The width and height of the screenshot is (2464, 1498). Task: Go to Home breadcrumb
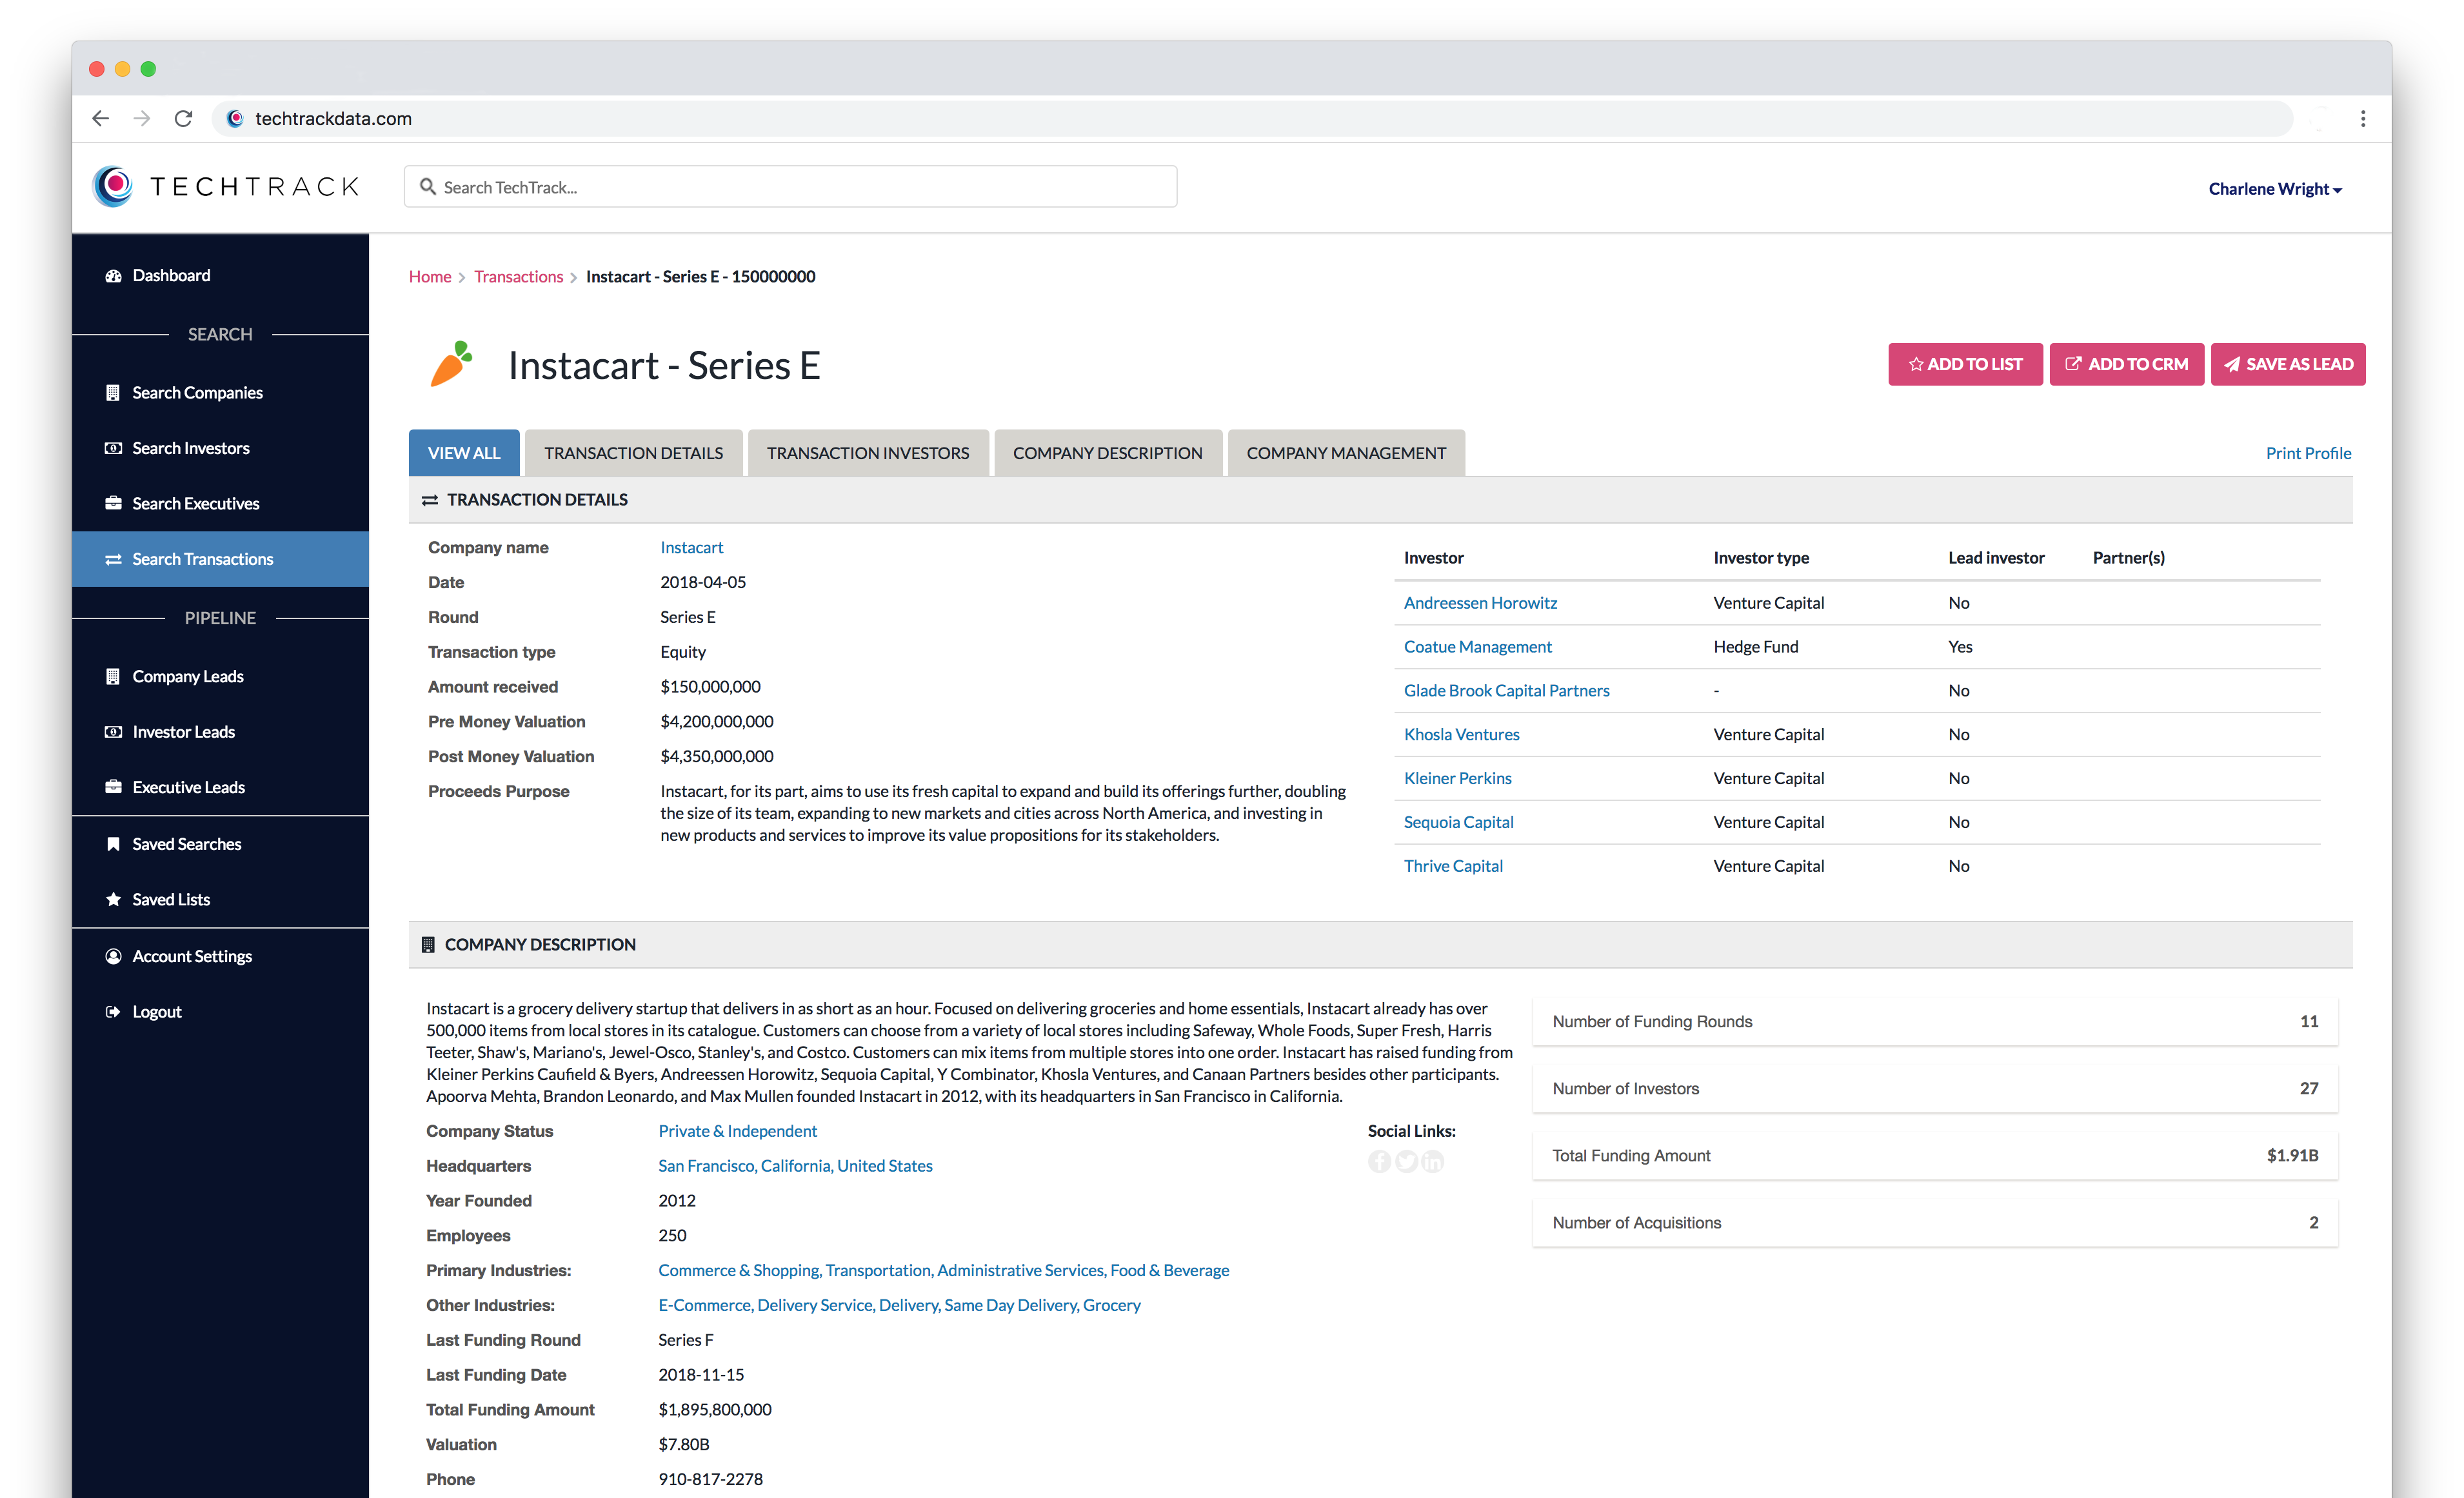pyautogui.click(x=430, y=276)
